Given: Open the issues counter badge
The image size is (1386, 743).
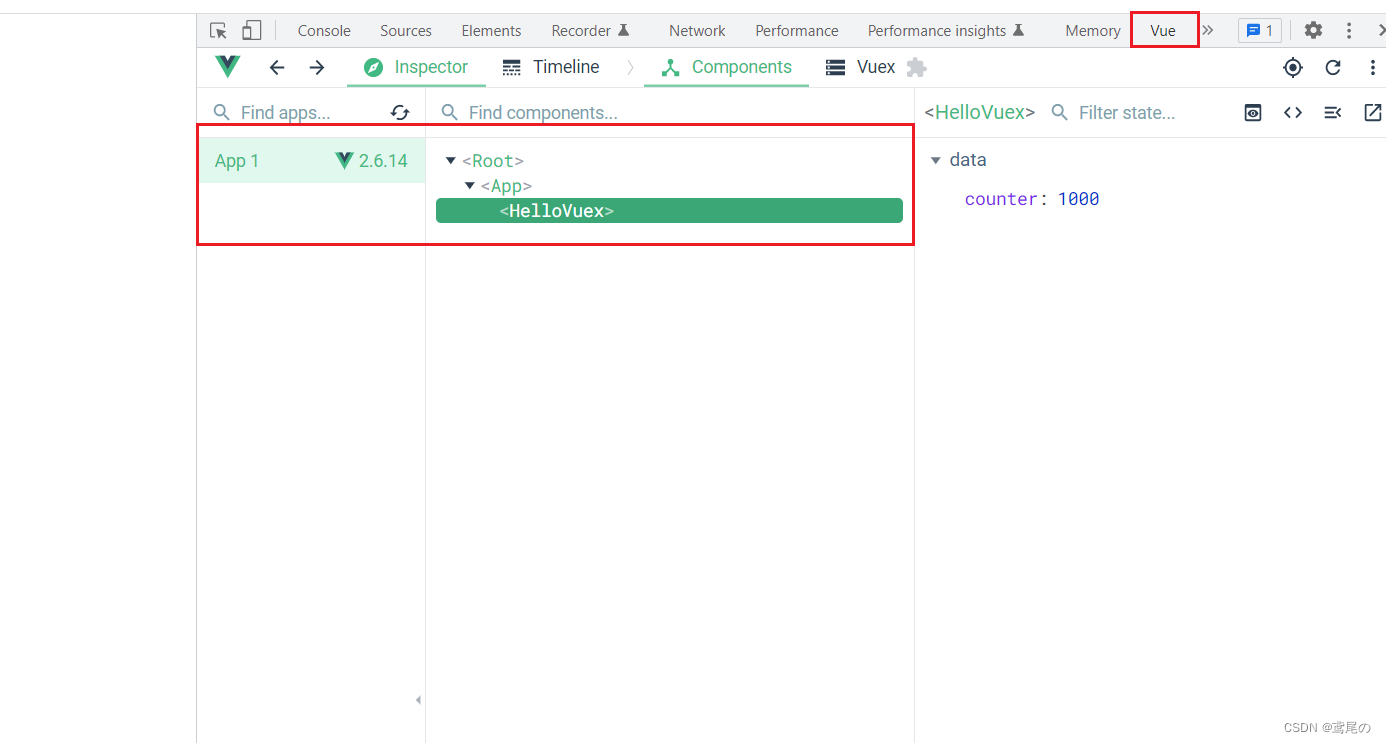Looking at the screenshot, I should (x=1259, y=31).
